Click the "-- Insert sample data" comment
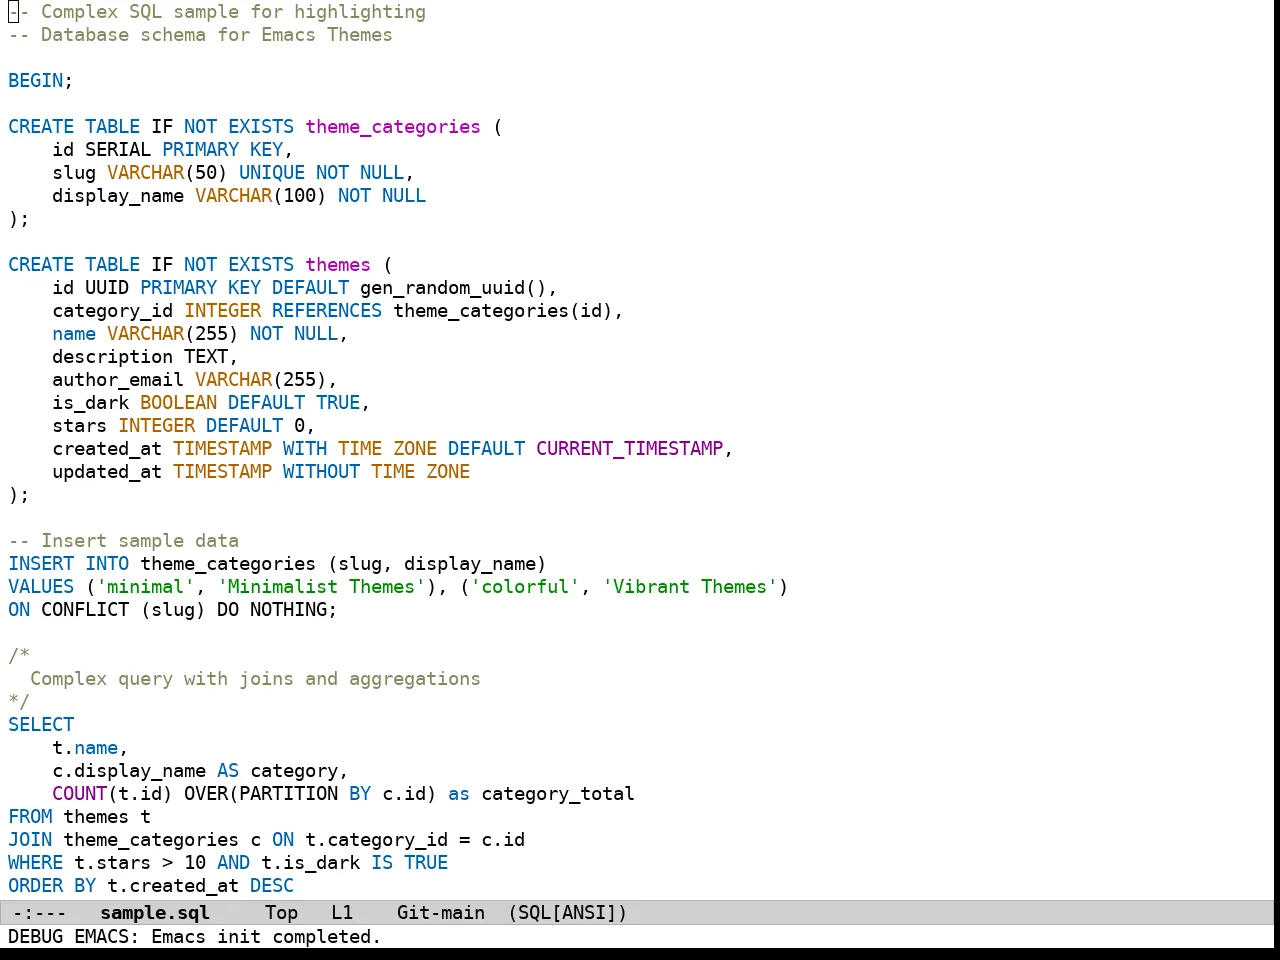 point(123,540)
